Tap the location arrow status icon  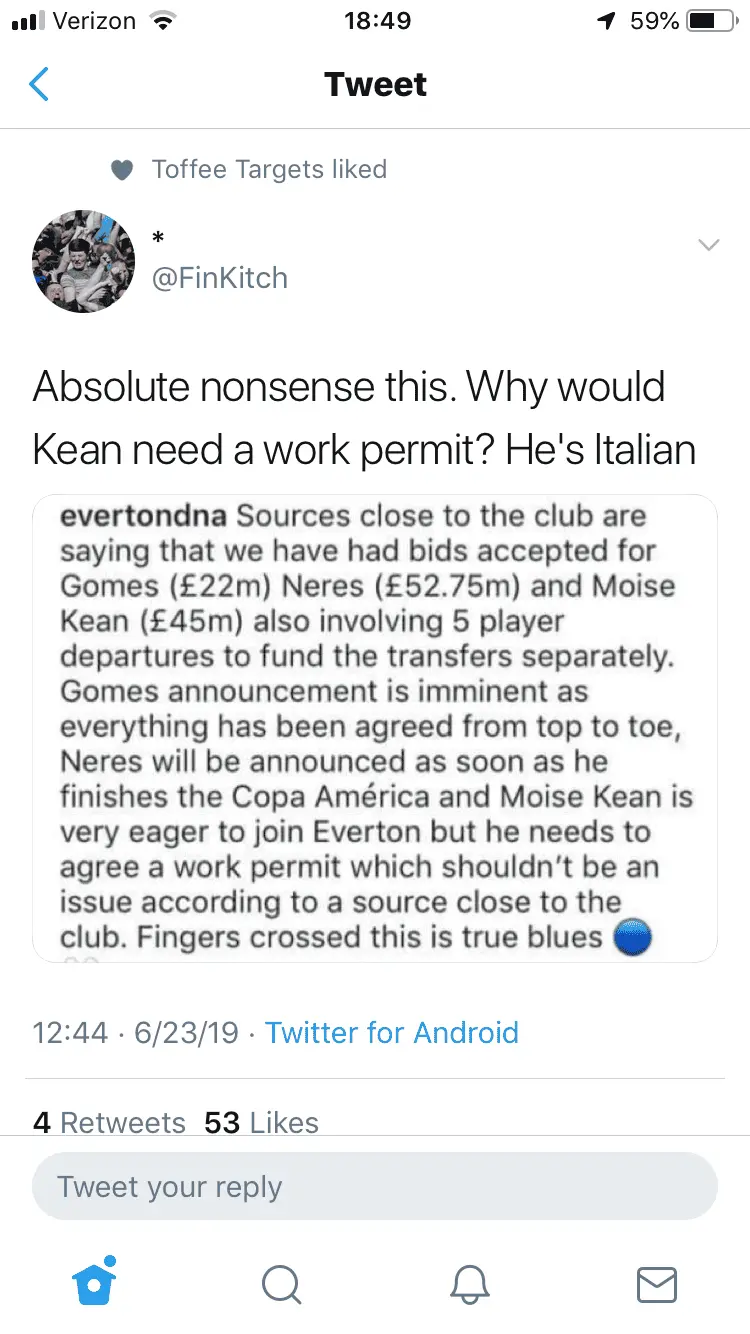pyautogui.click(x=606, y=21)
